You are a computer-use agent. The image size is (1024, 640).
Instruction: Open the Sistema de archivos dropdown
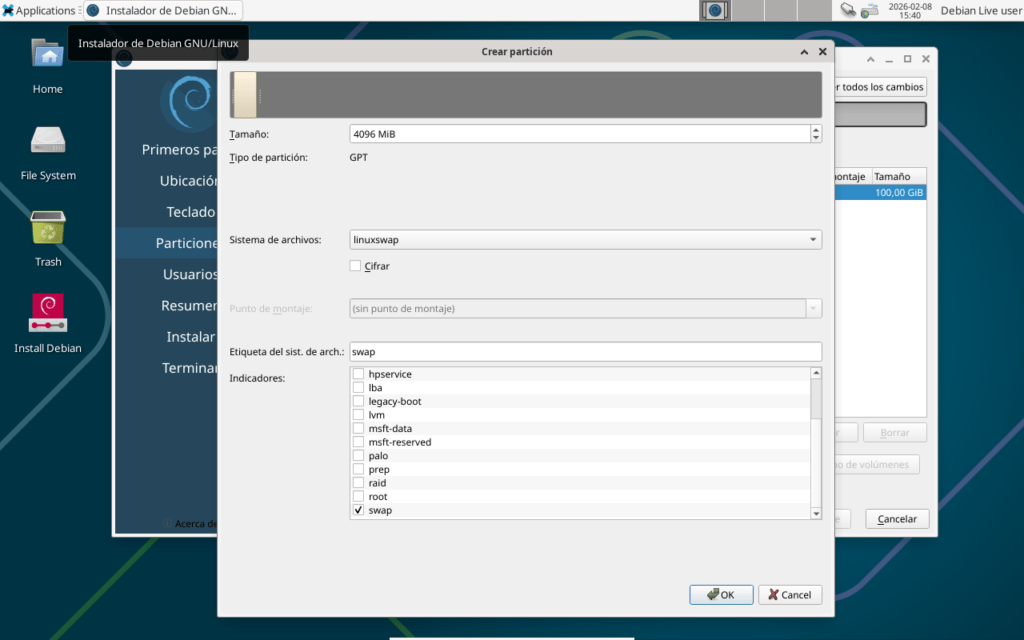point(585,240)
